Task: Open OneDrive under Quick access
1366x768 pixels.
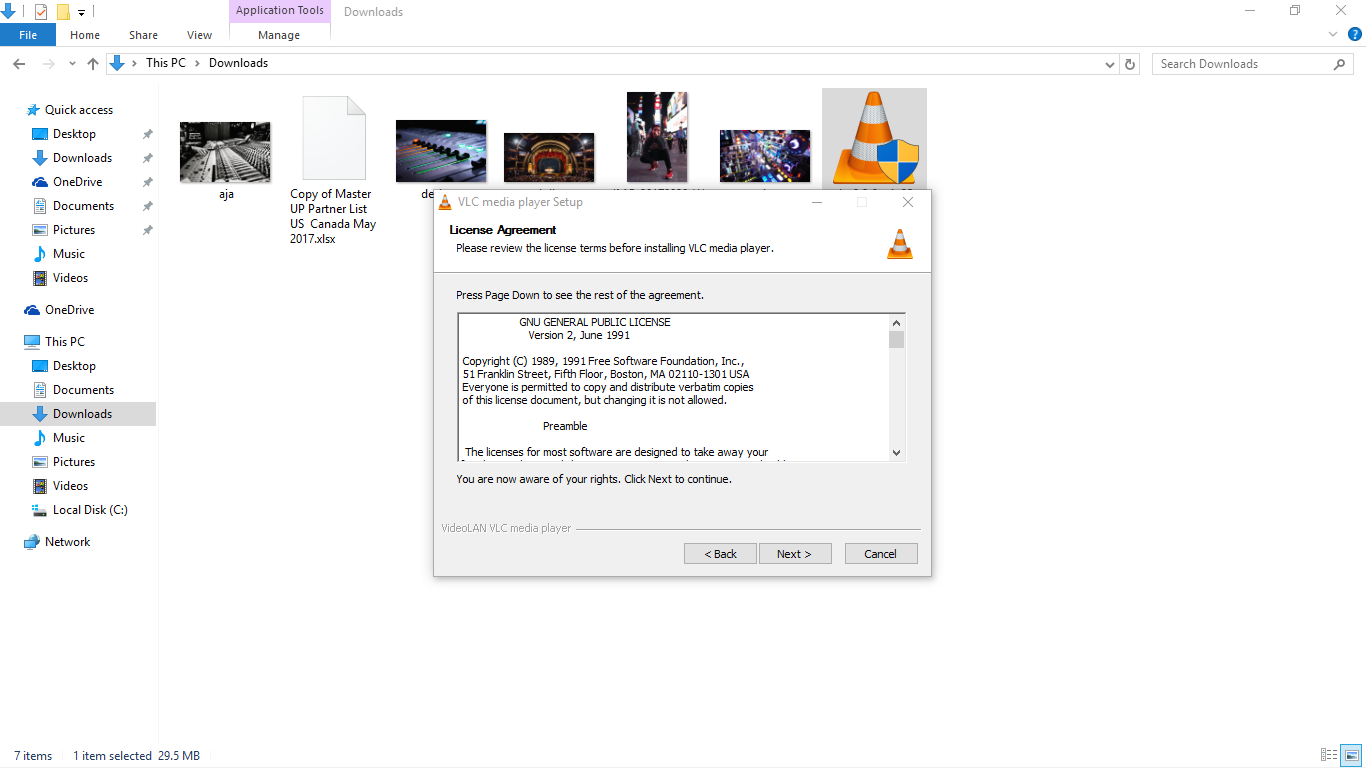Action: [x=77, y=182]
